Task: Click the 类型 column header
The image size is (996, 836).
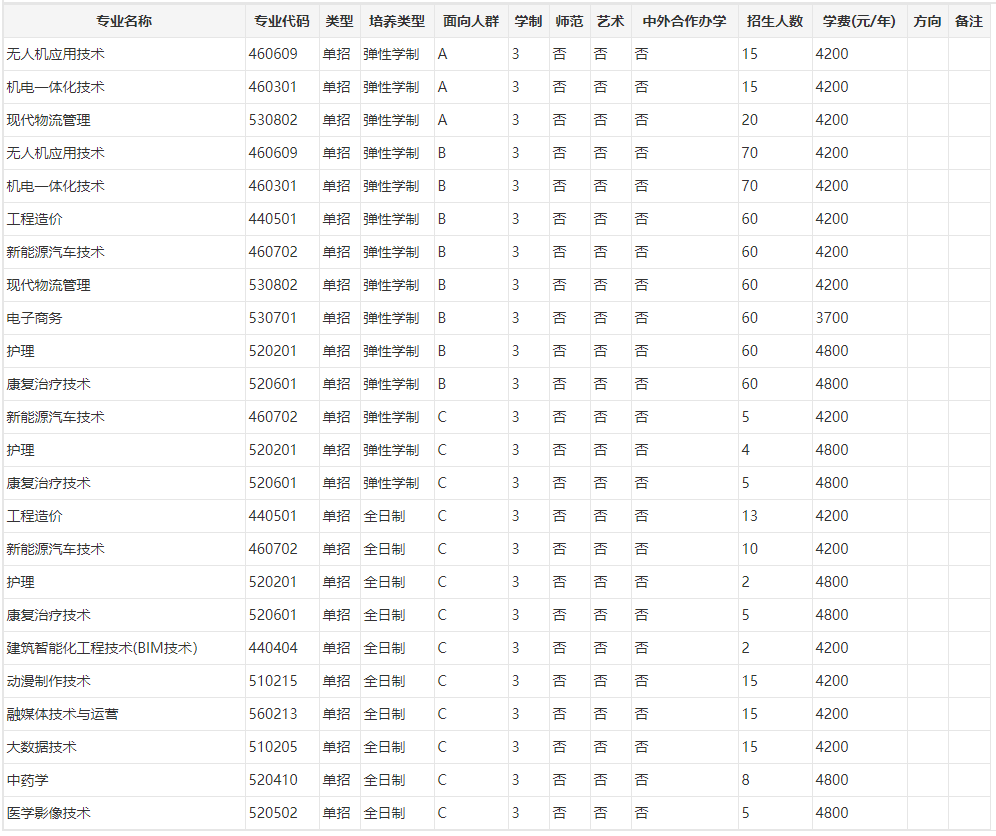Action: click(339, 21)
